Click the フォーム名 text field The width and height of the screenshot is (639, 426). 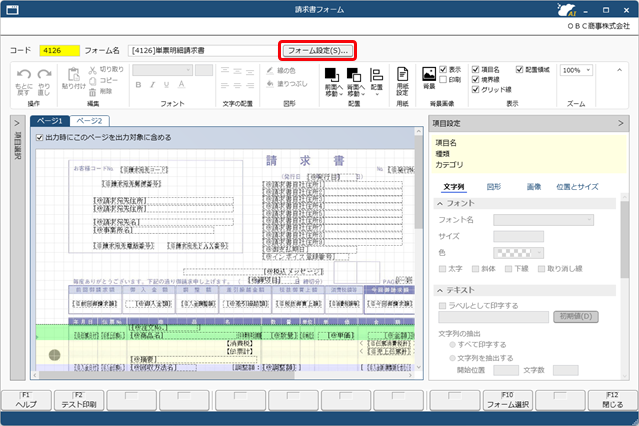(x=204, y=51)
